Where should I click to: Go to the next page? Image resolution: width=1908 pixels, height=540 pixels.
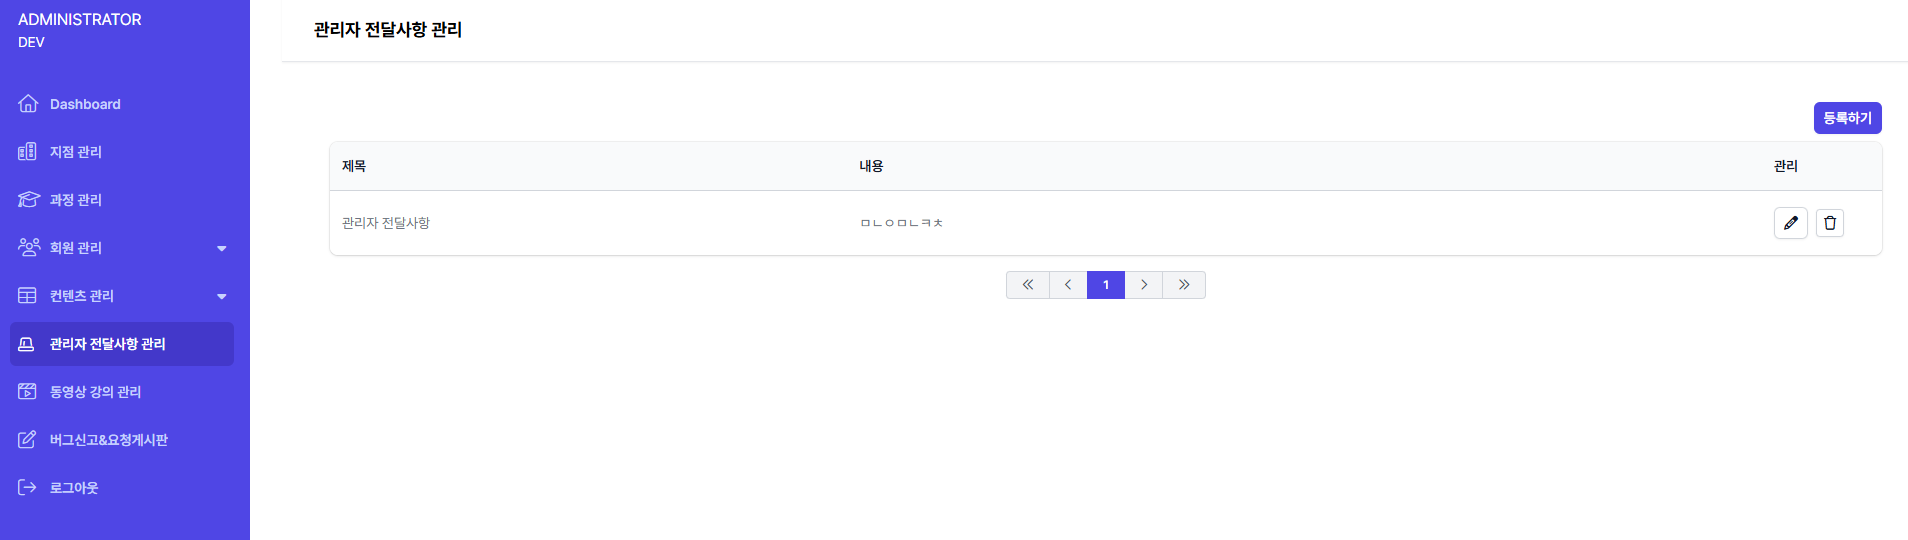1144,285
